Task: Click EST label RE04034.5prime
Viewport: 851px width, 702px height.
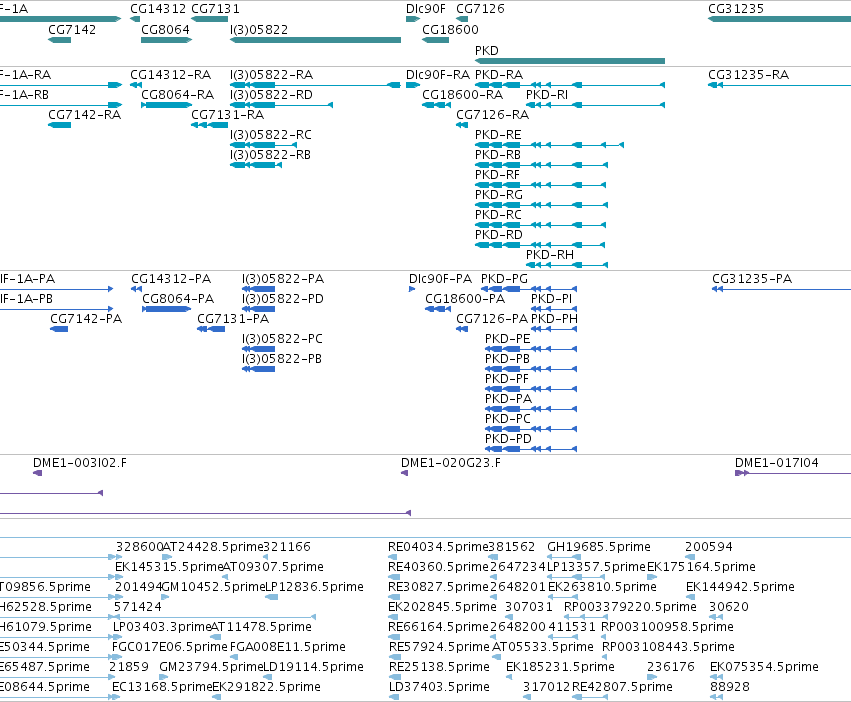Action: [439, 547]
